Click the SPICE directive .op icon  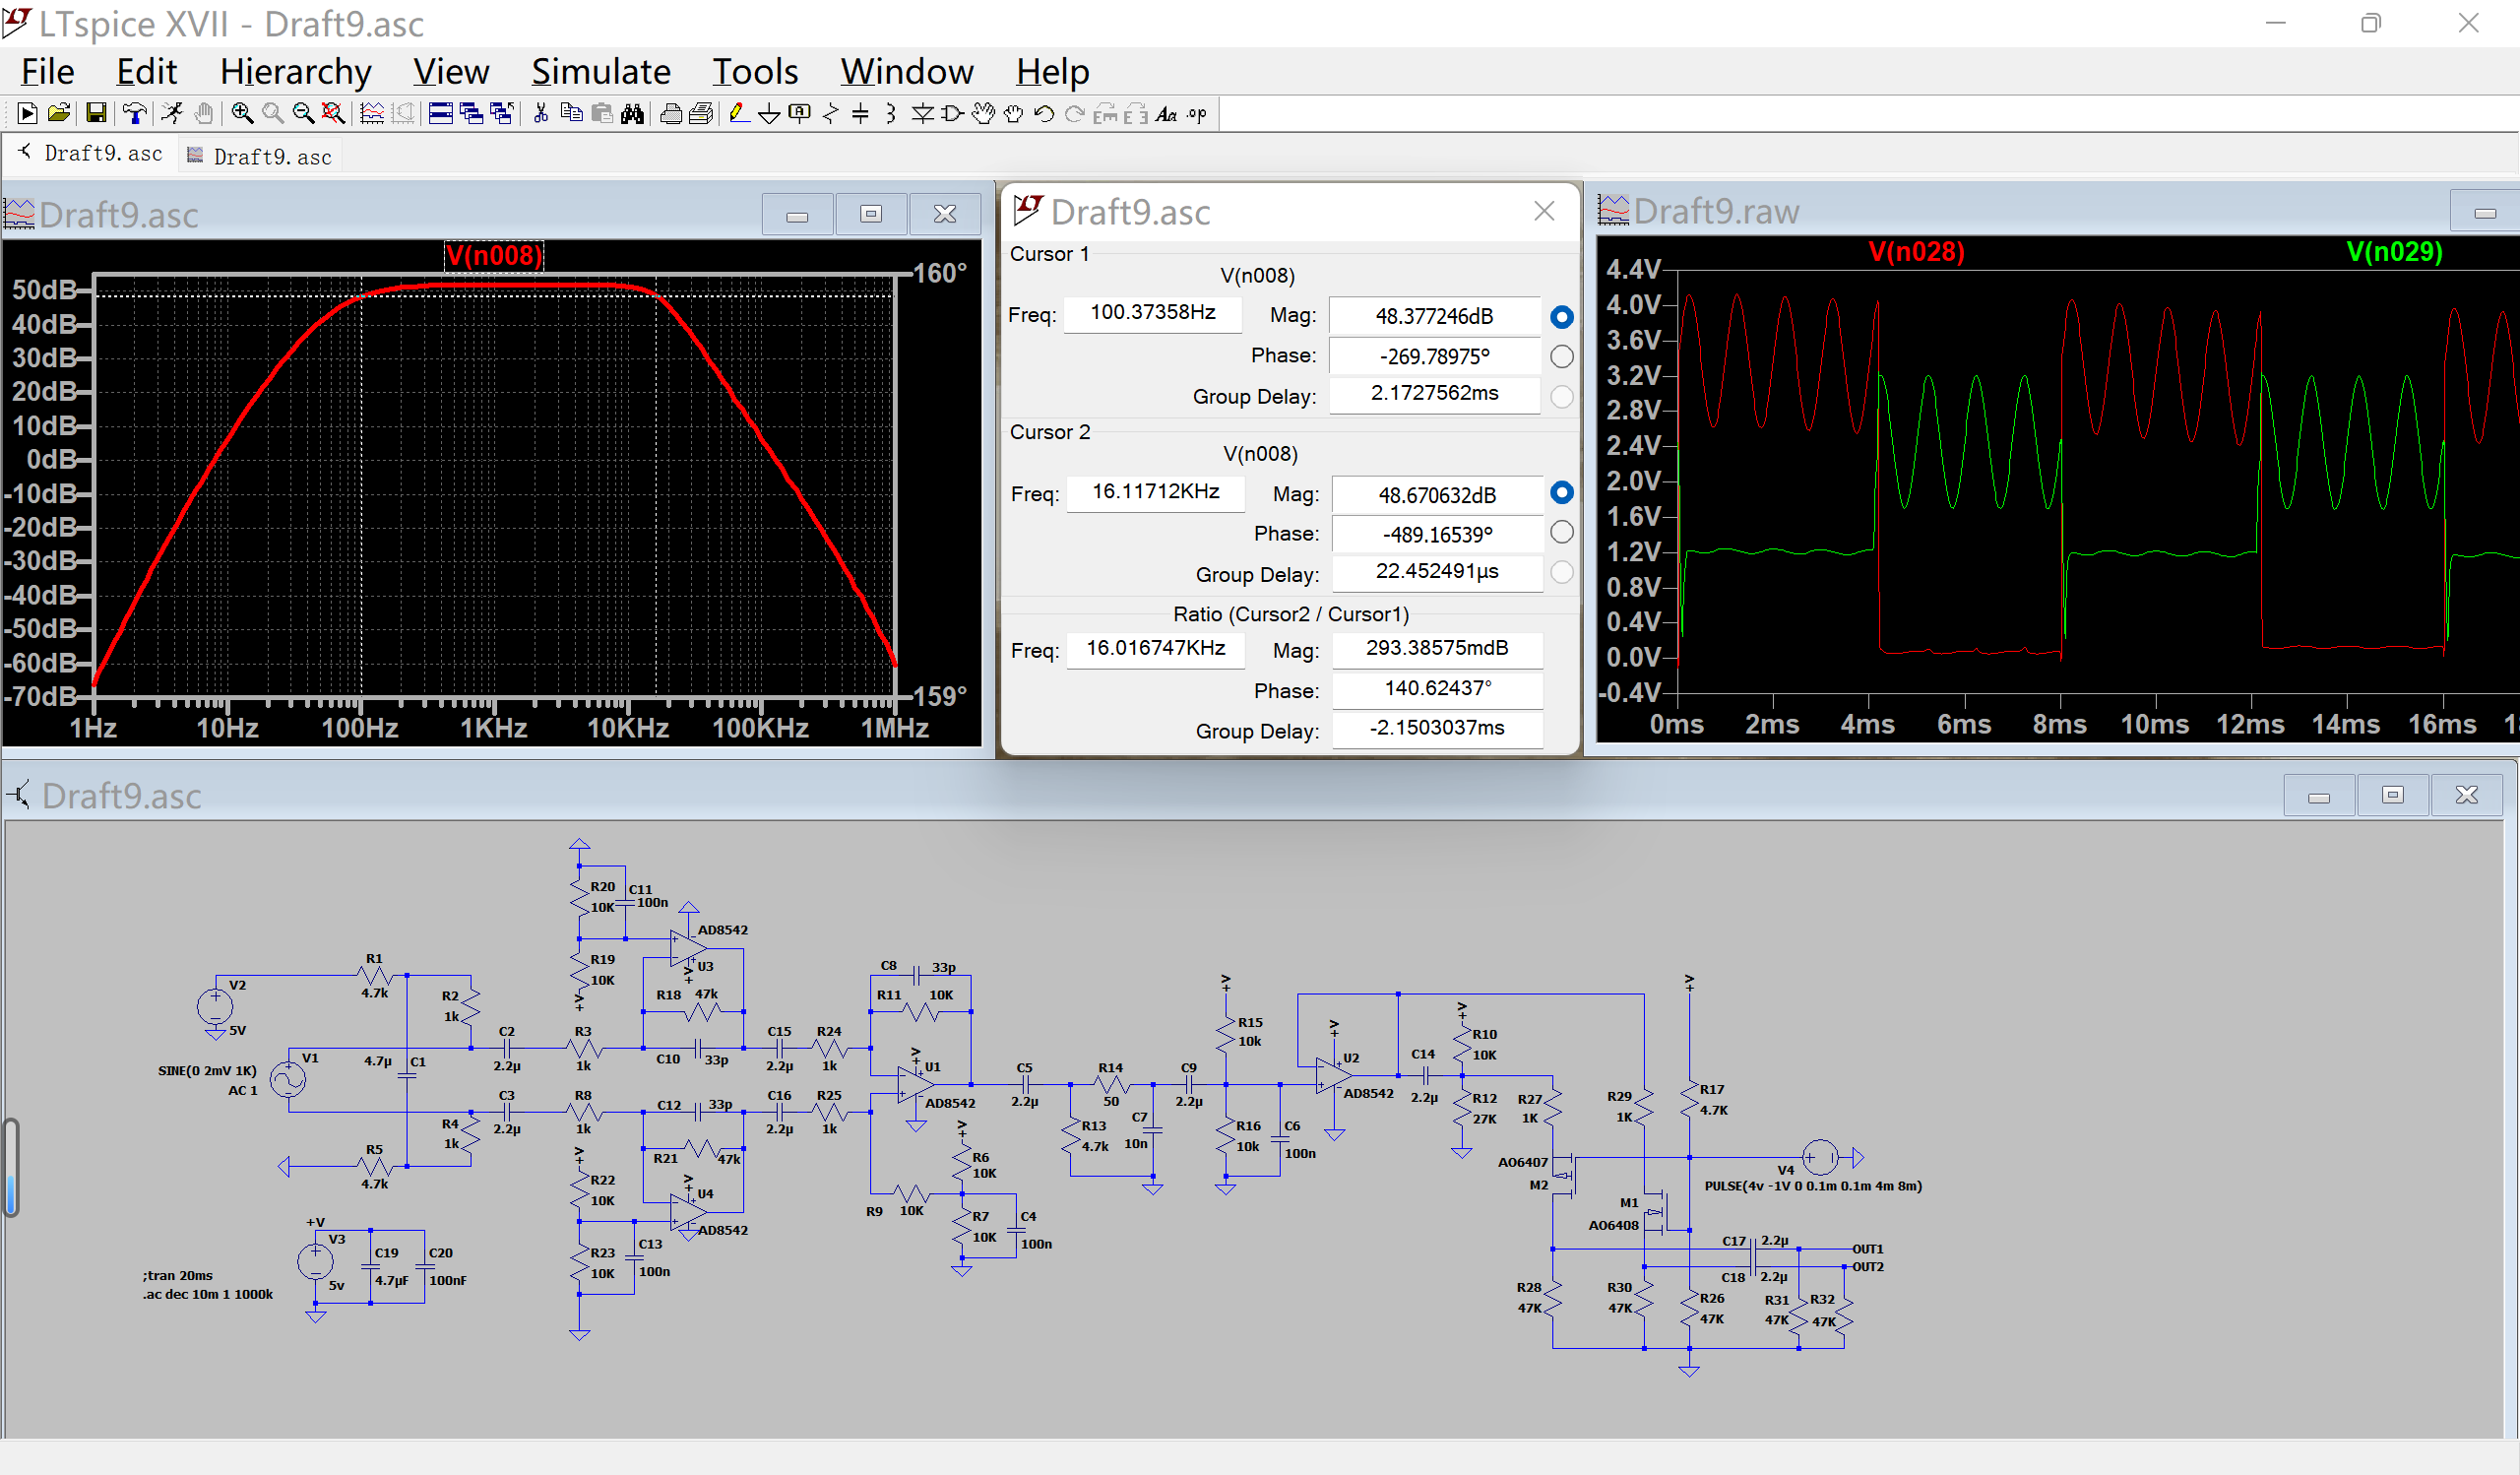point(1197,114)
